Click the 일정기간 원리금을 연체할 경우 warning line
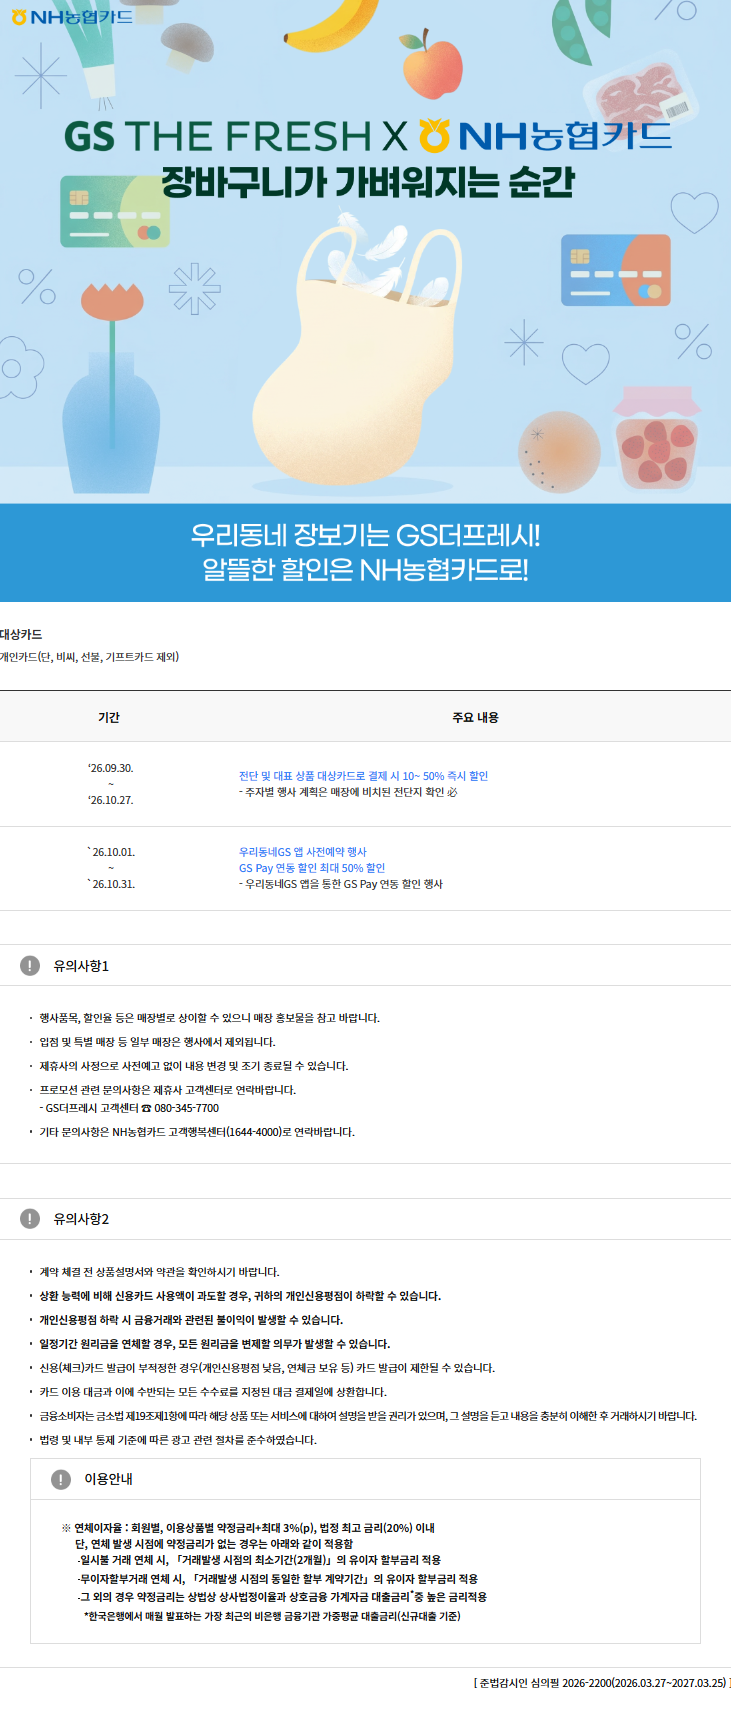This screenshot has width=731, height=1717. coord(215,1344)
